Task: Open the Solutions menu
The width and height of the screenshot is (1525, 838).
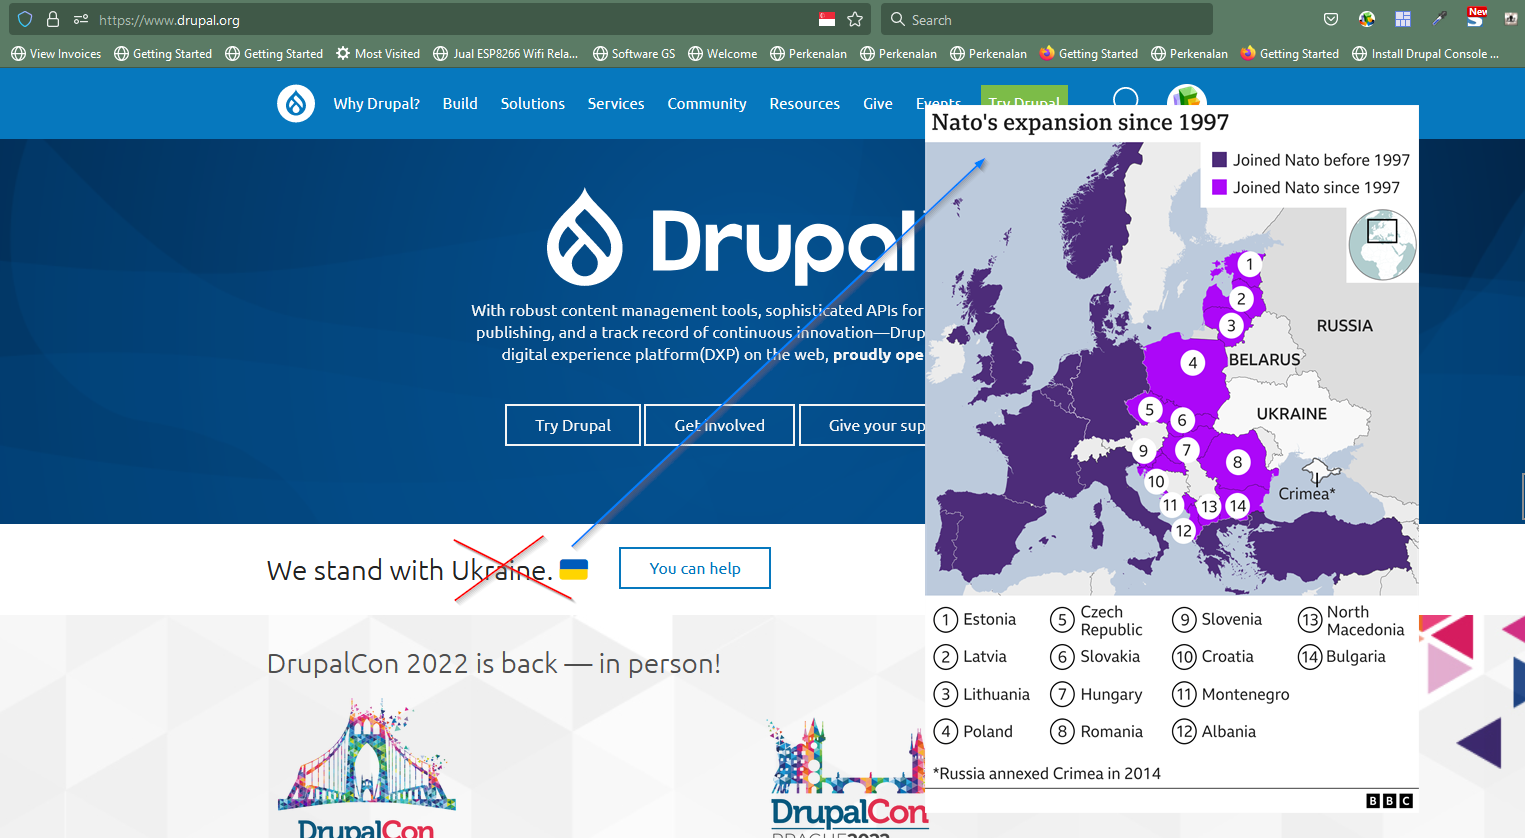Action: point(533,103)
